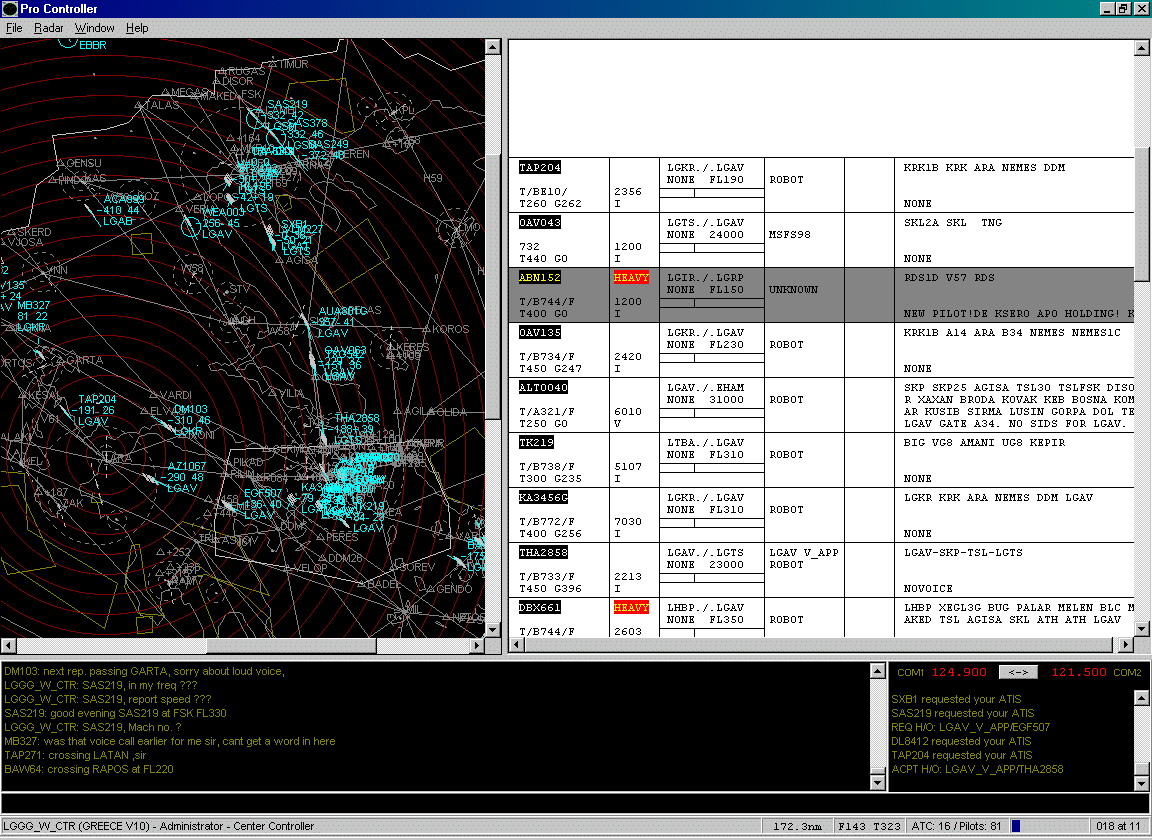Click the Pro Controller title bar icon
The image size is (1152, 840).
[10, 9]
